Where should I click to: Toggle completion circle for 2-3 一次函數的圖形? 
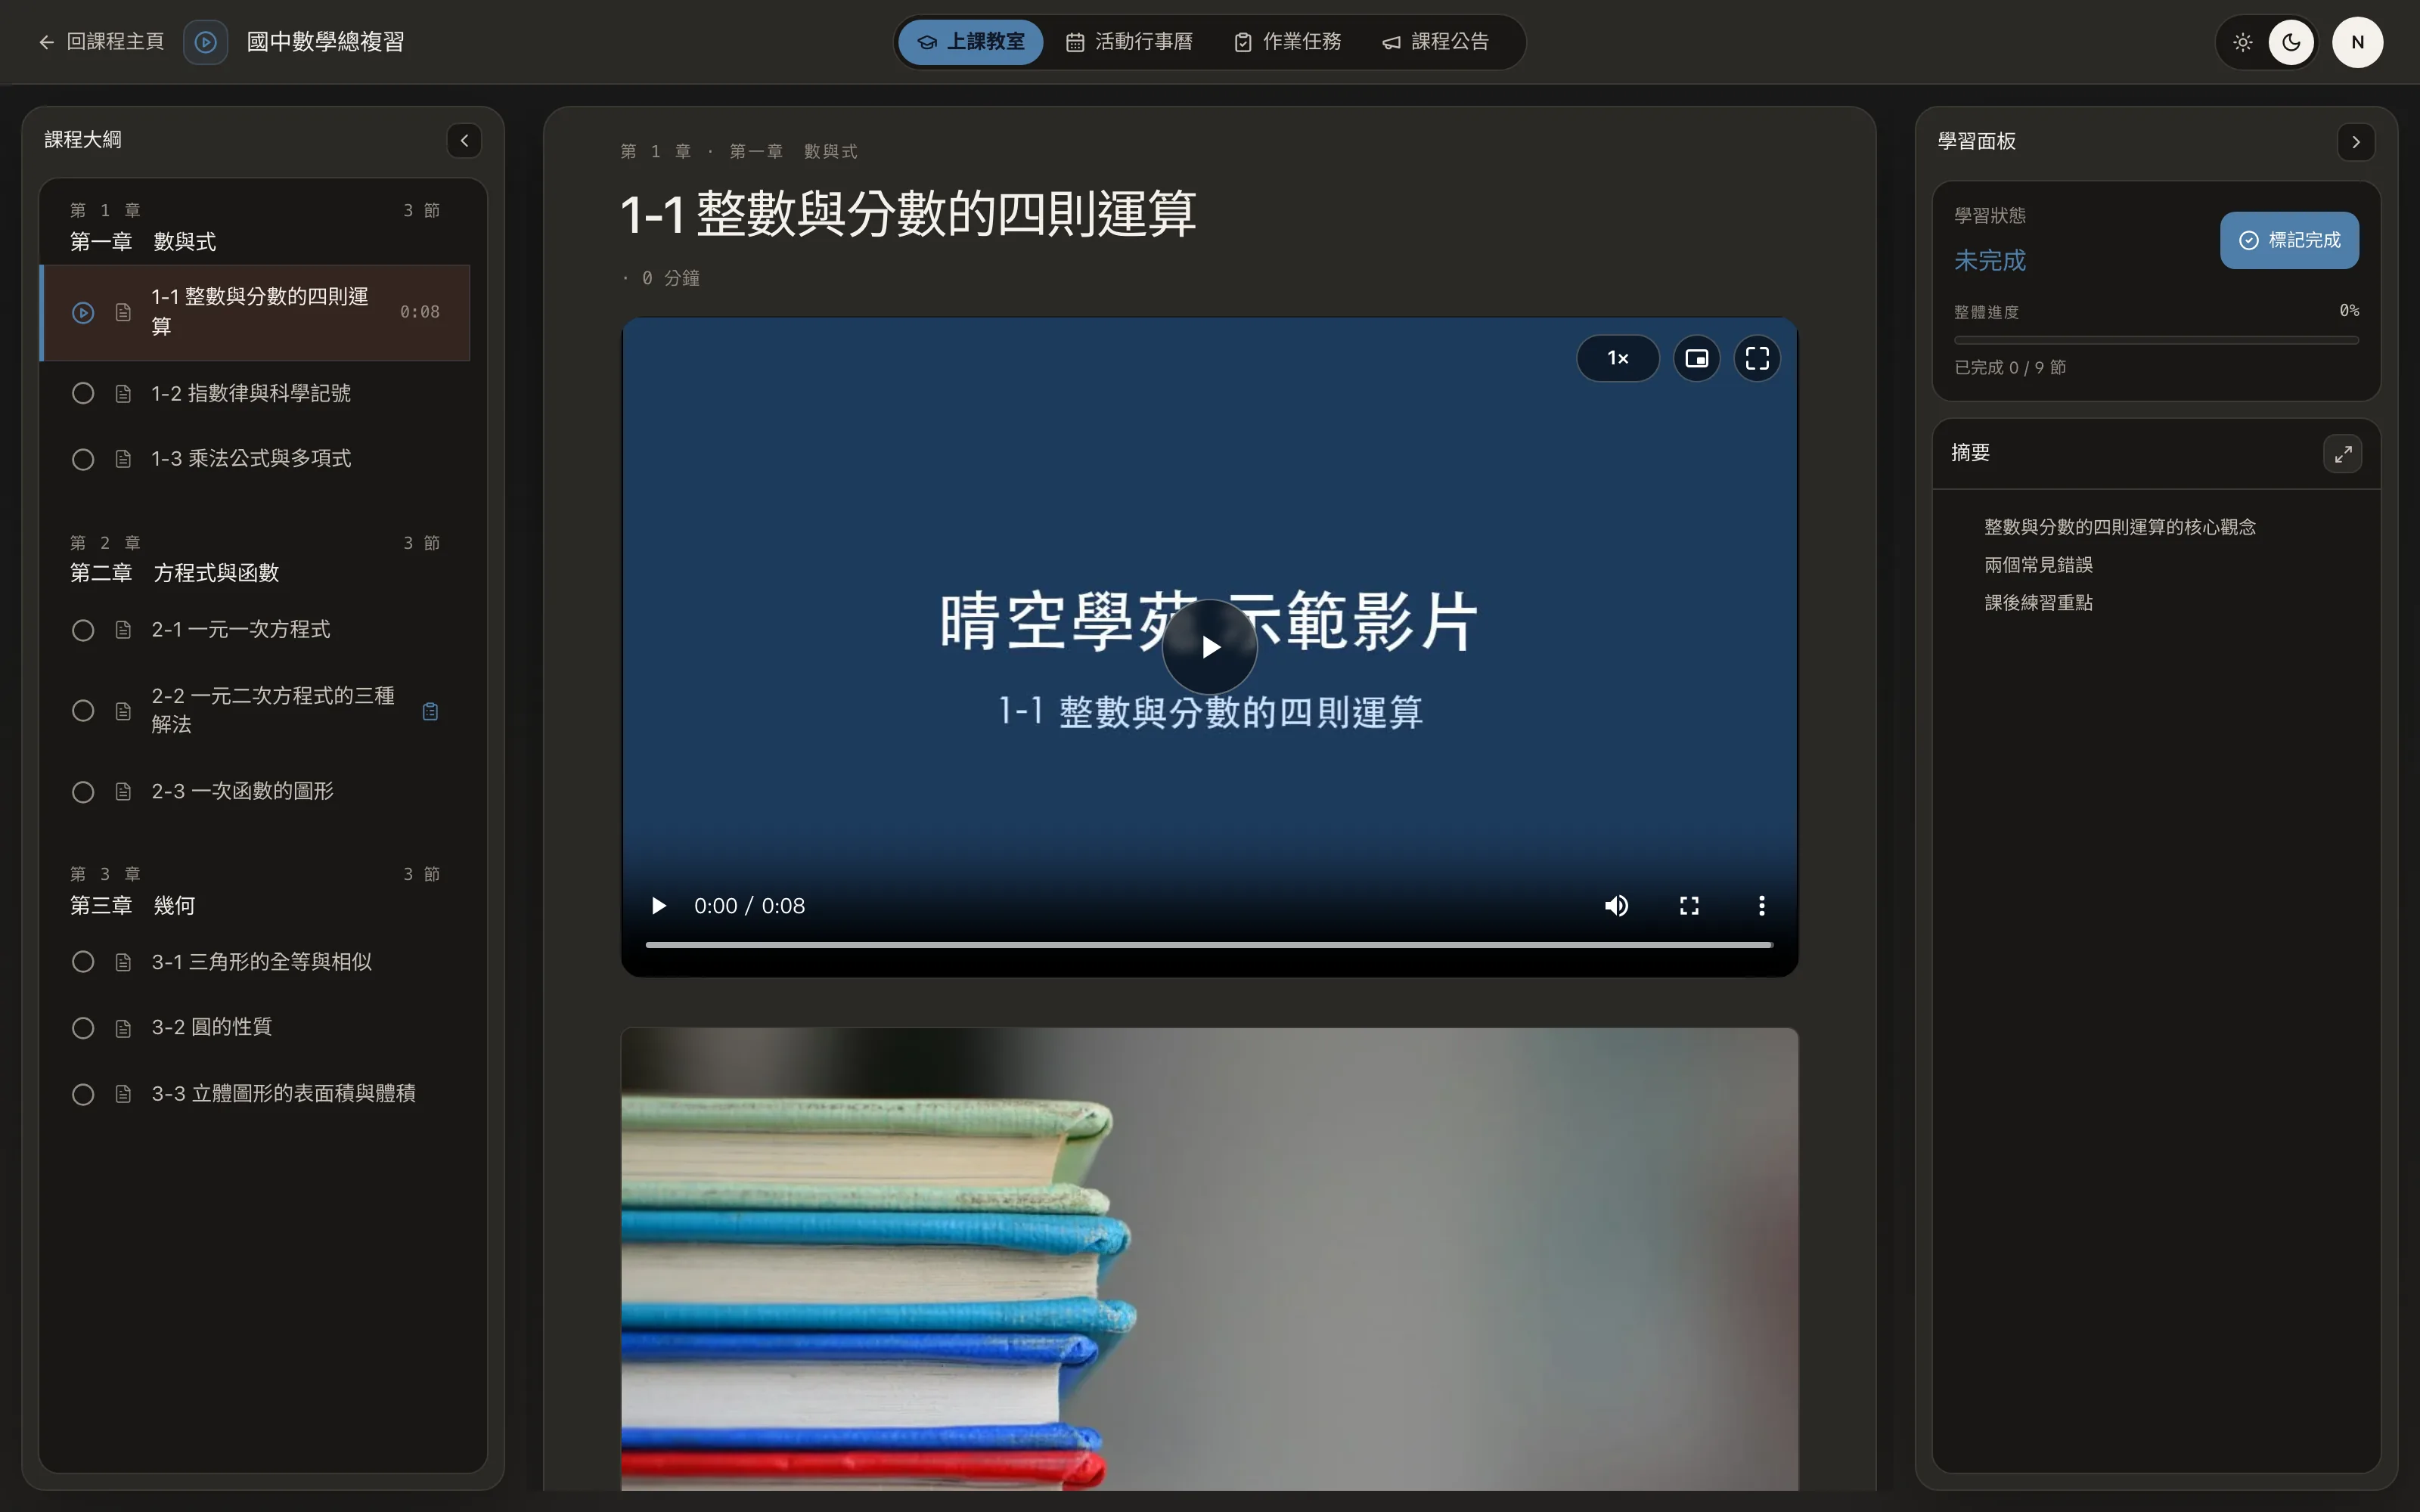point(83,792)
